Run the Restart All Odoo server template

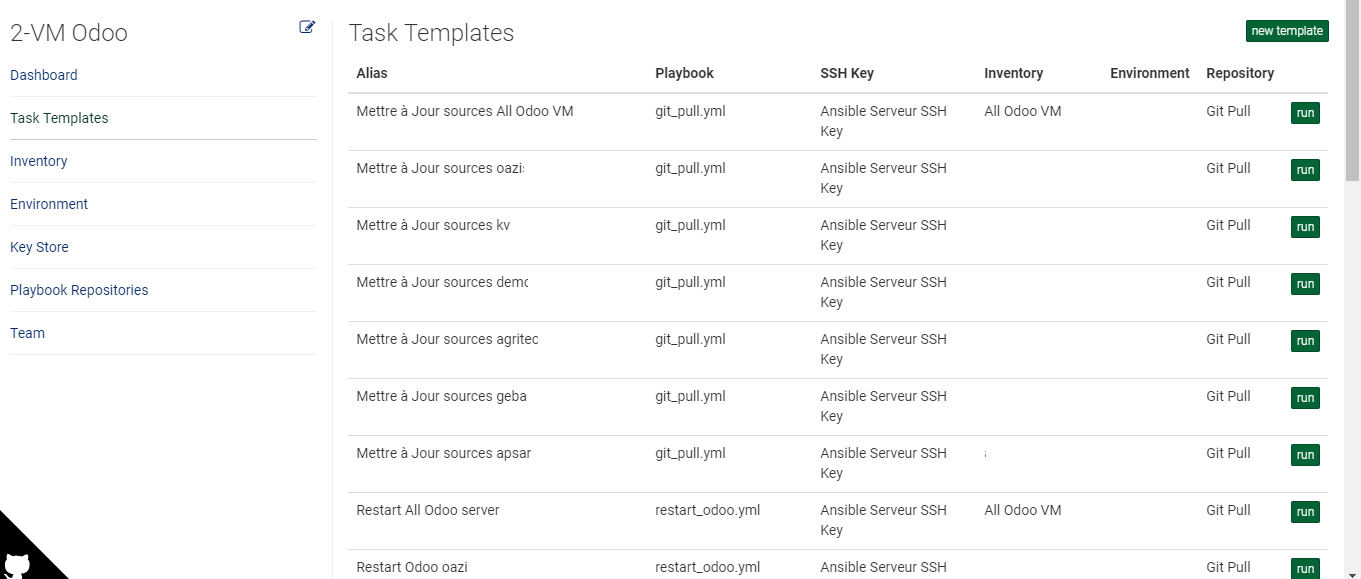tap(1305, 512)
